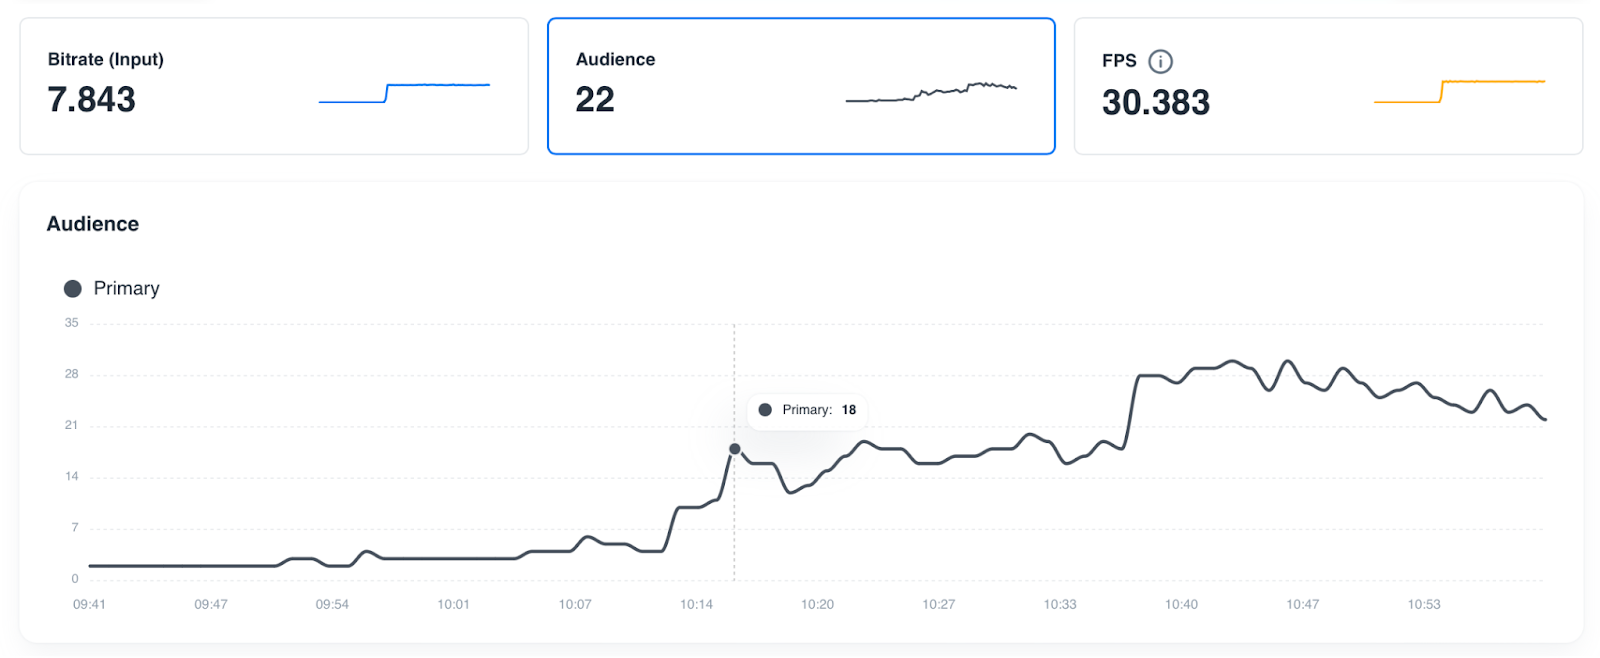Screen dimensions: 1600x658
Task: Click the Bitrate value 7.843
Action: point(91,100)
